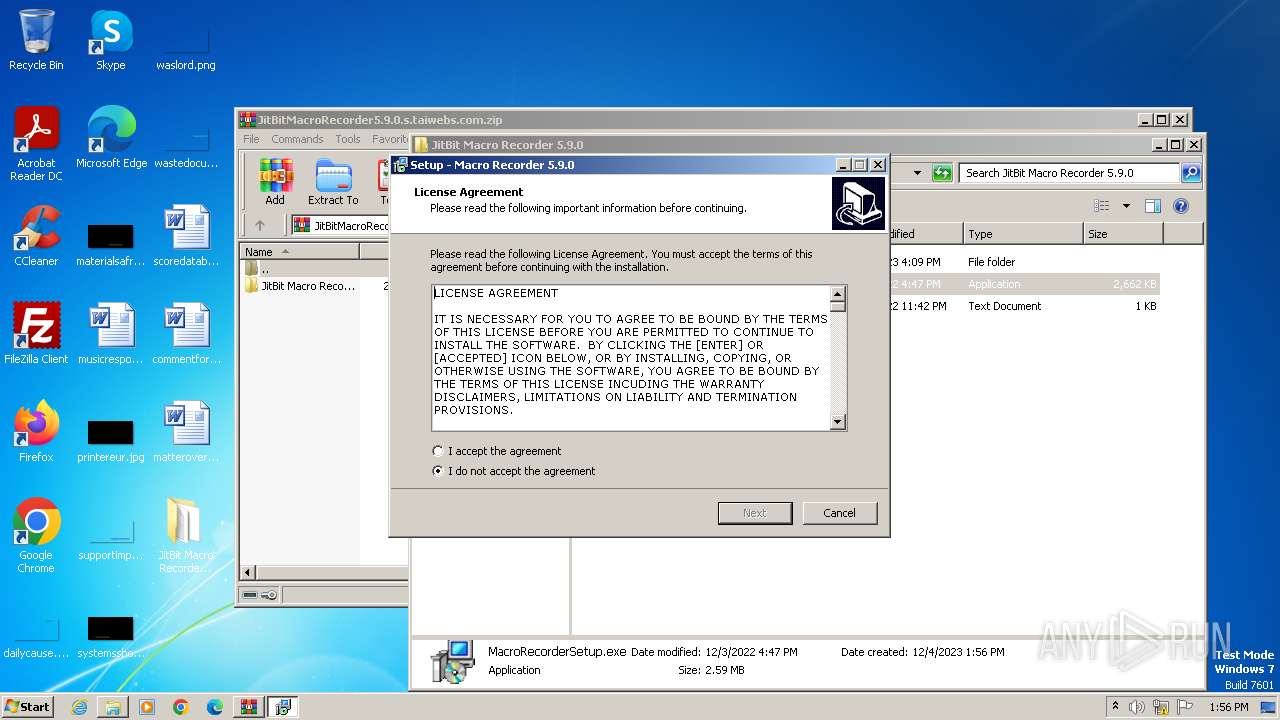This screenshot has width=1280, height=720.
Task: Open Firefox desktop shortcut
Action: pyautogui.click(x=36, y=432)
